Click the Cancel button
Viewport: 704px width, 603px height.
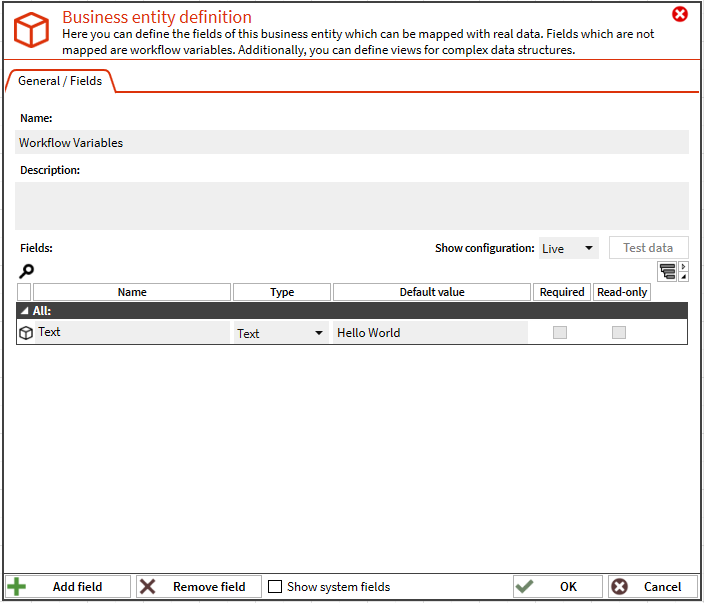tap(652, 587)
